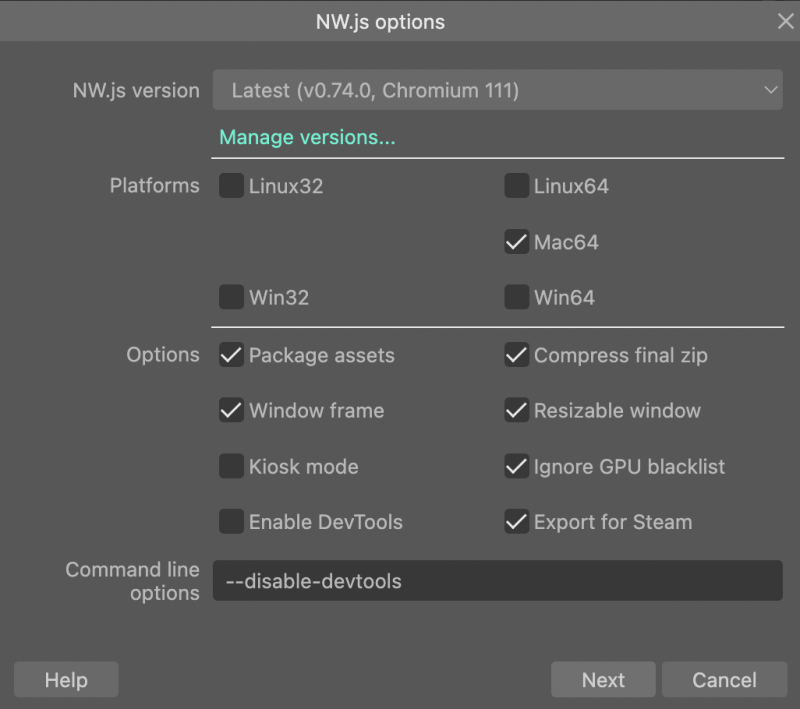The image size is (800, 709).
Task: Close the NW.js options dialog
Action: tap(785, 21)
